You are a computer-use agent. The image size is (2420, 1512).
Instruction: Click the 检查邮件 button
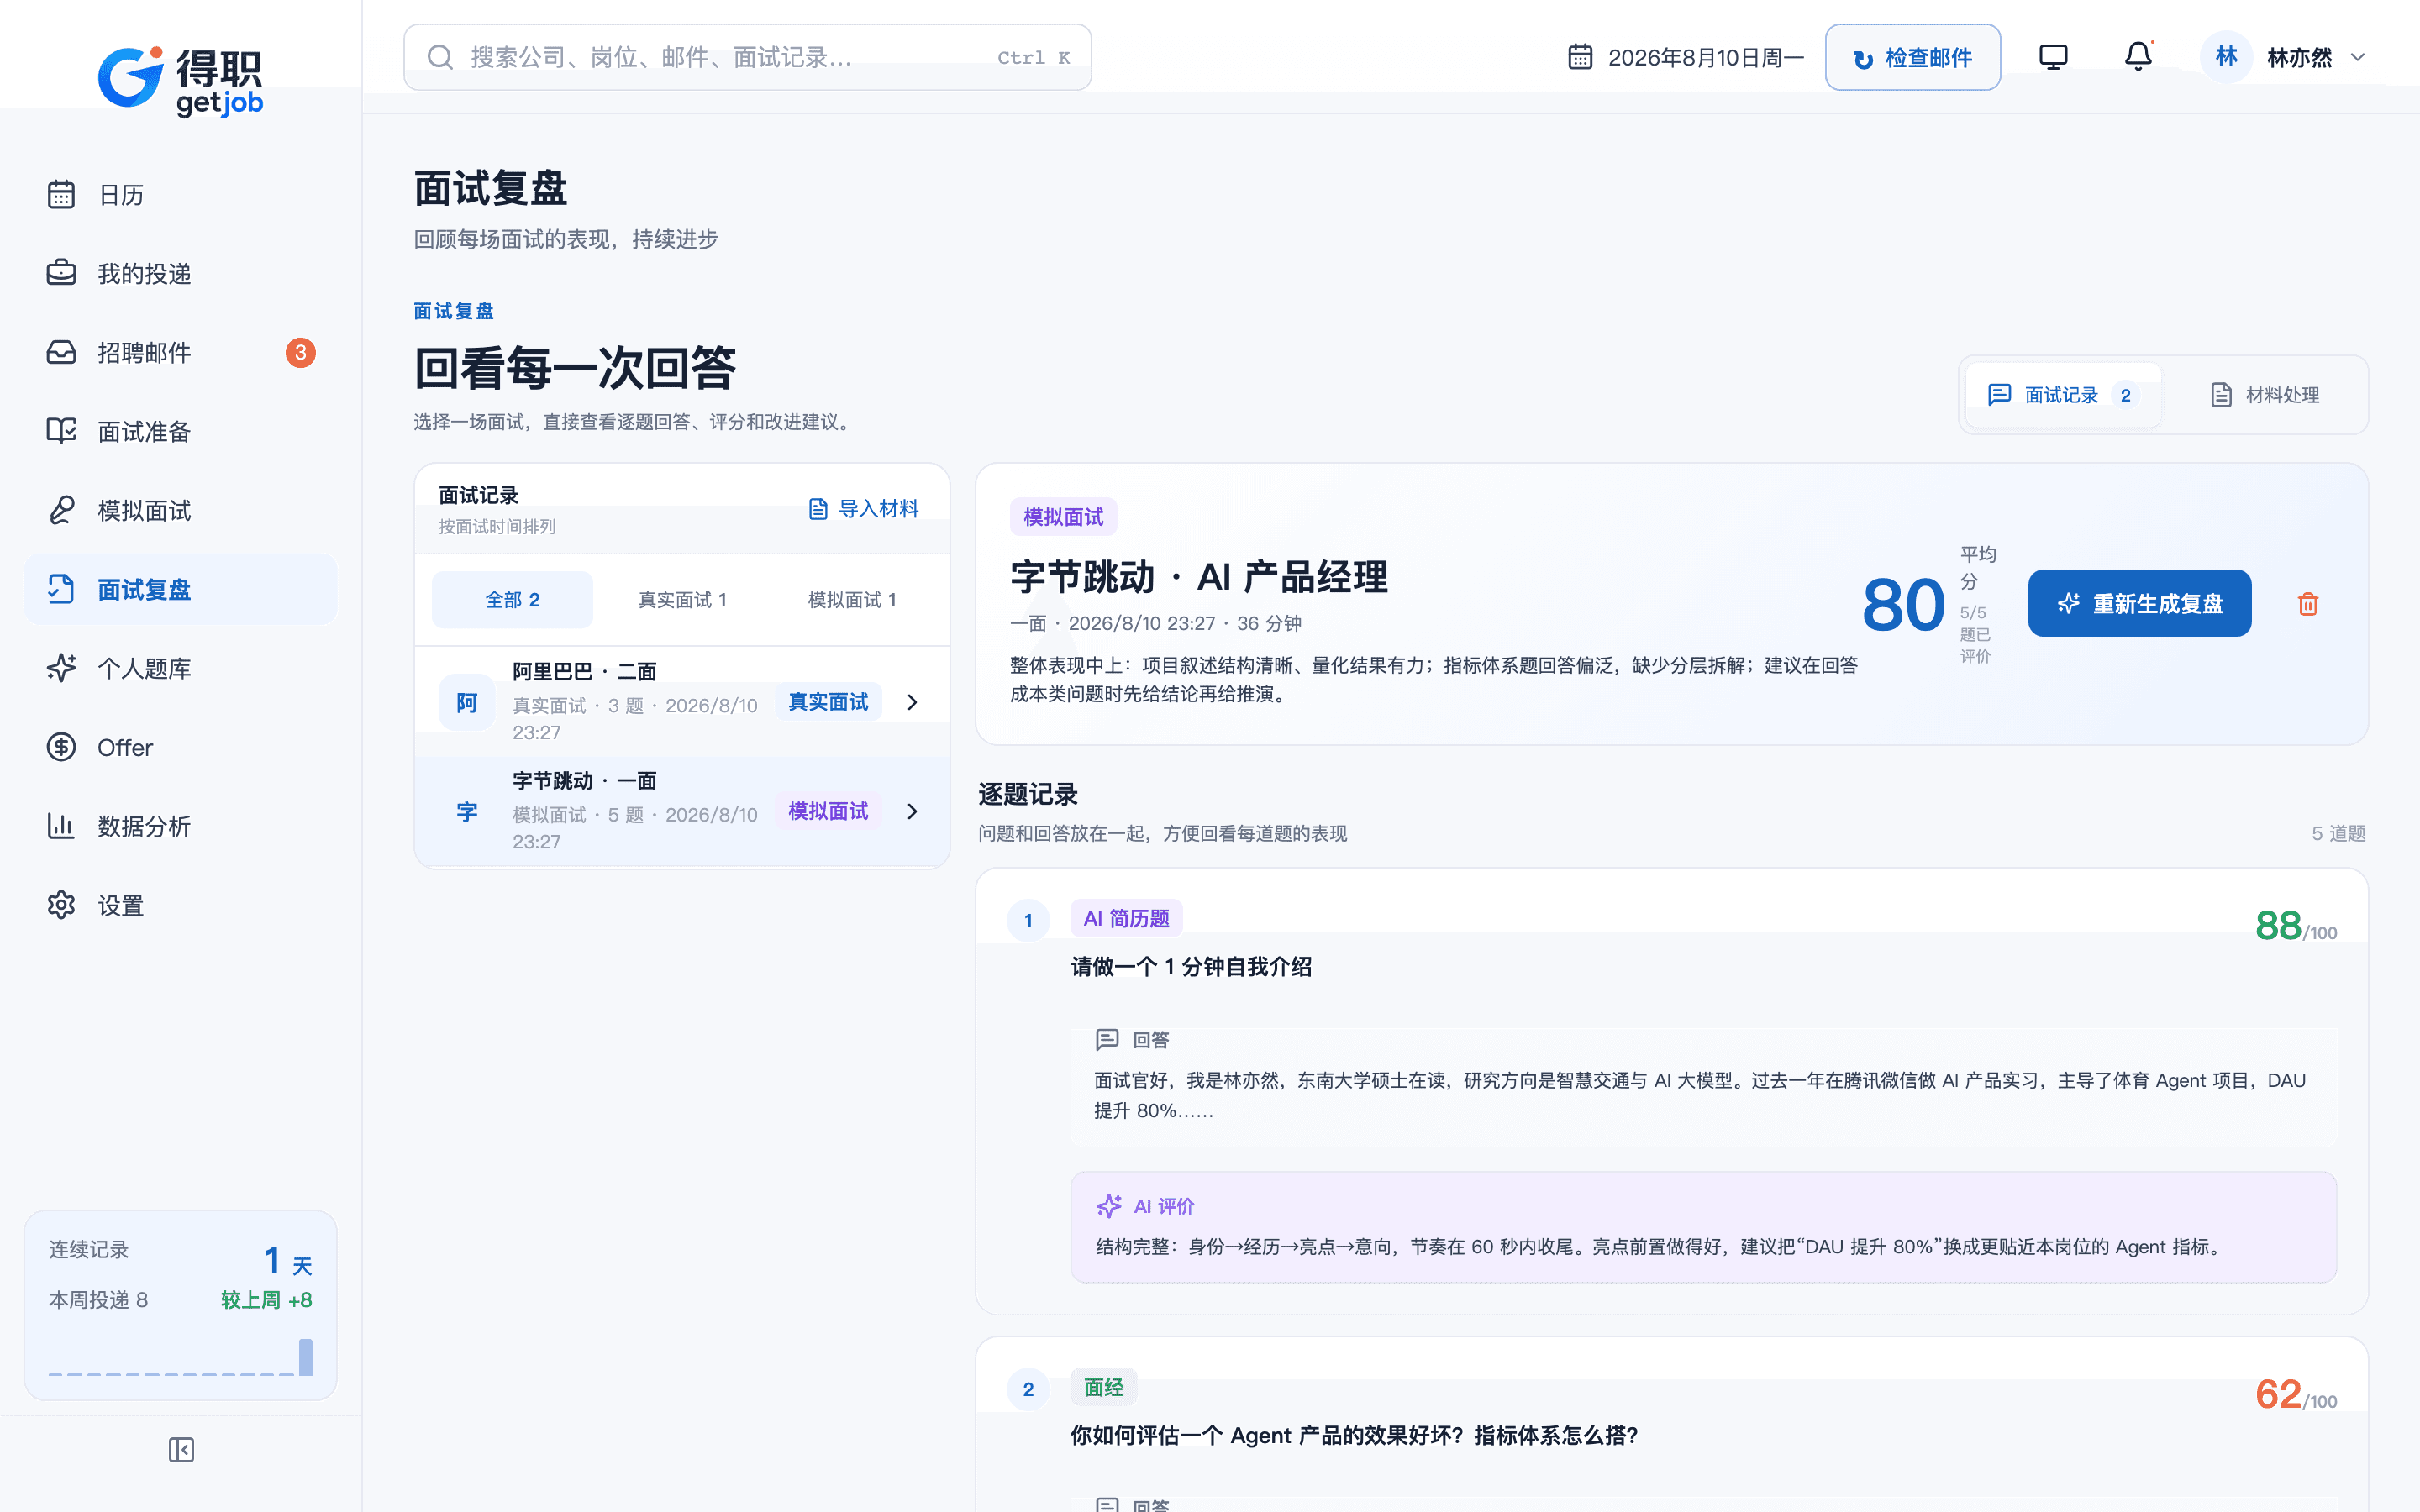(x=1912, y=57)
